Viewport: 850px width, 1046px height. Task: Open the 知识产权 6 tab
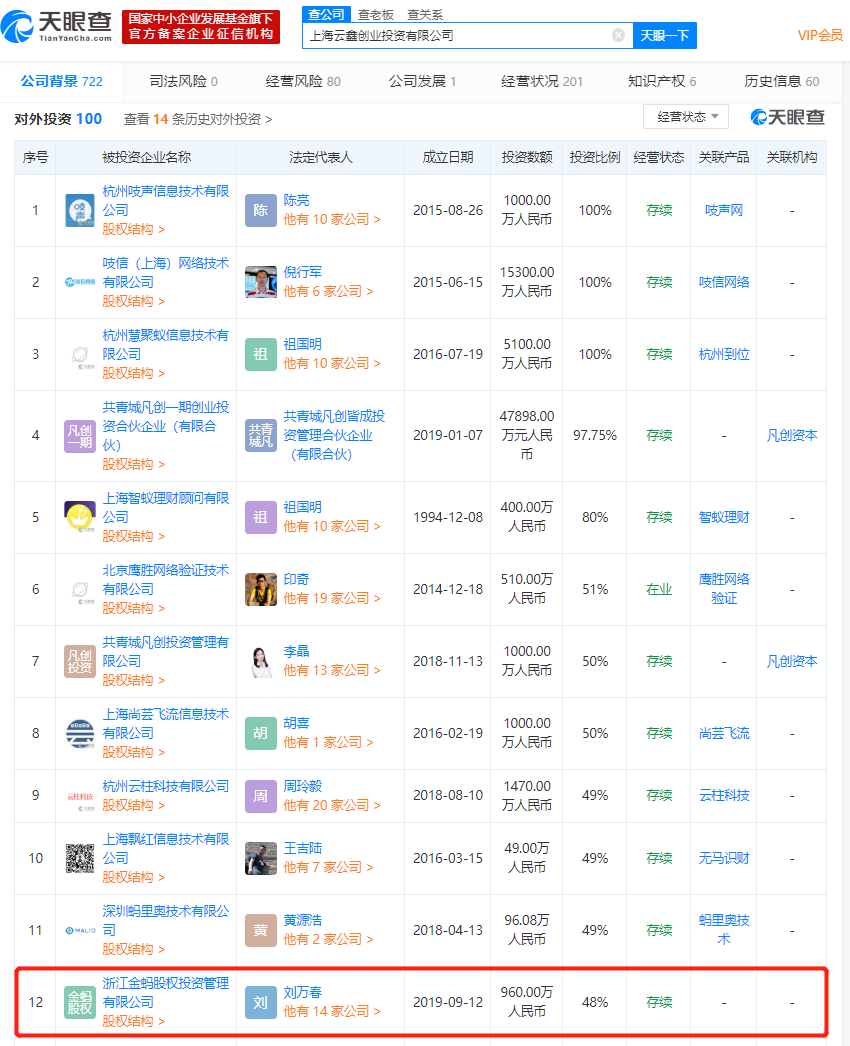(x=662, y=81)
